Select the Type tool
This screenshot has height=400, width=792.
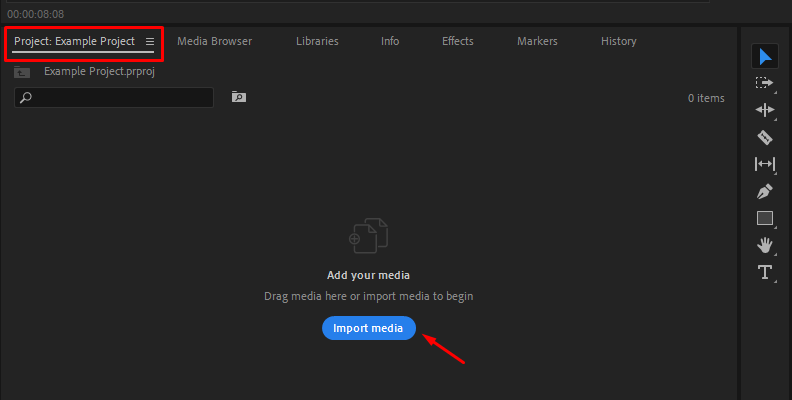[765, 272]
